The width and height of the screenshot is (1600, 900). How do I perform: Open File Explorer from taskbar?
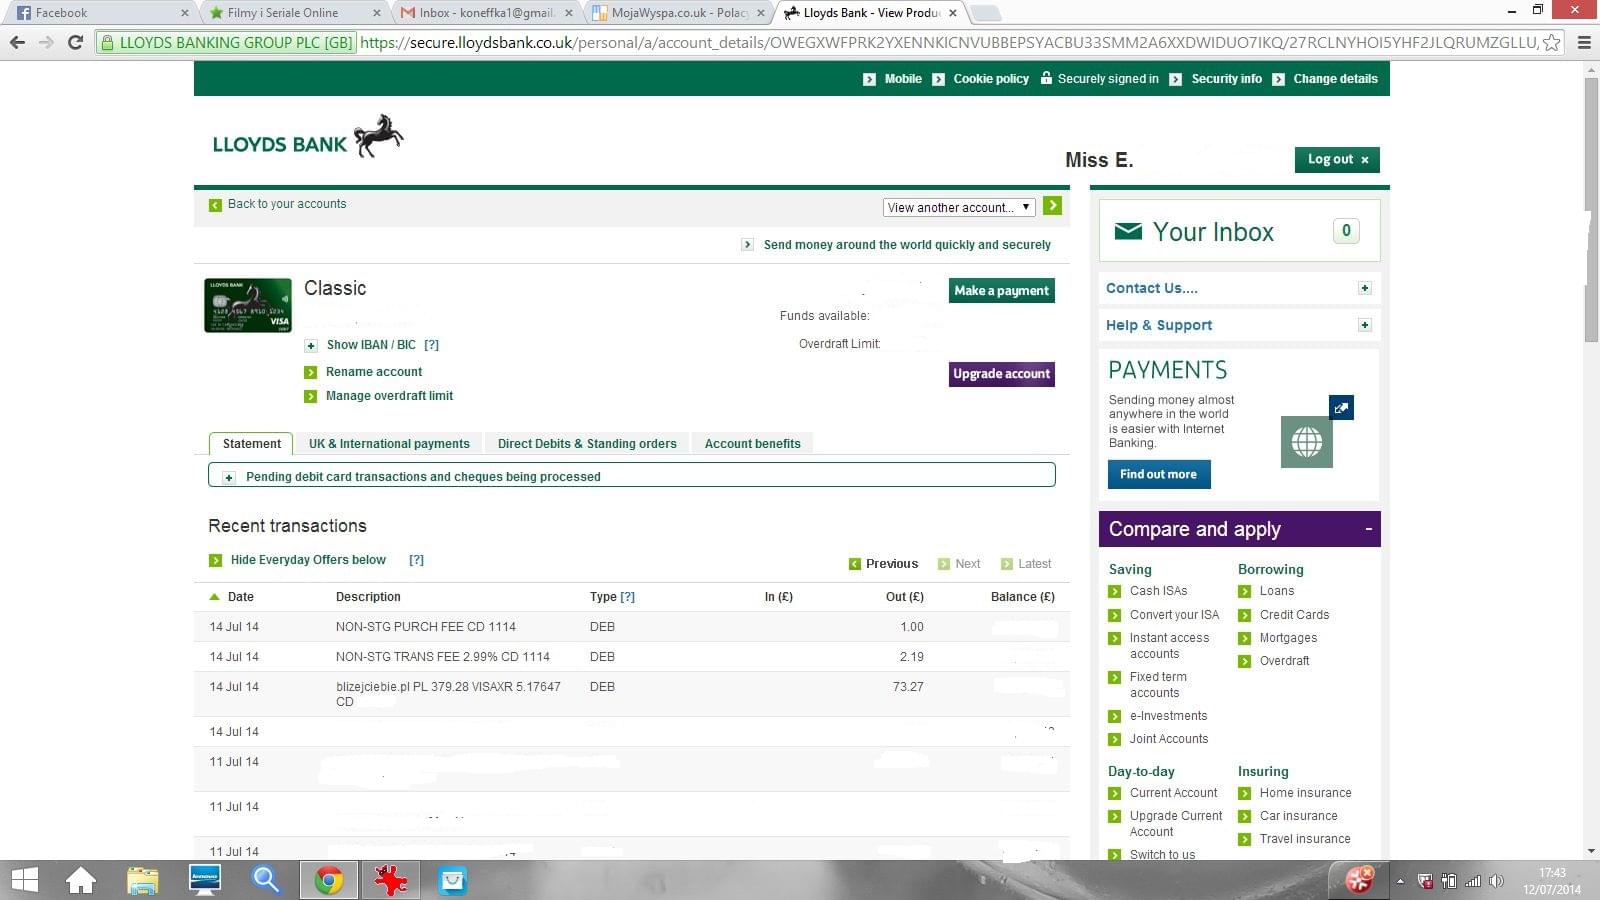click(x=143, y=881)
